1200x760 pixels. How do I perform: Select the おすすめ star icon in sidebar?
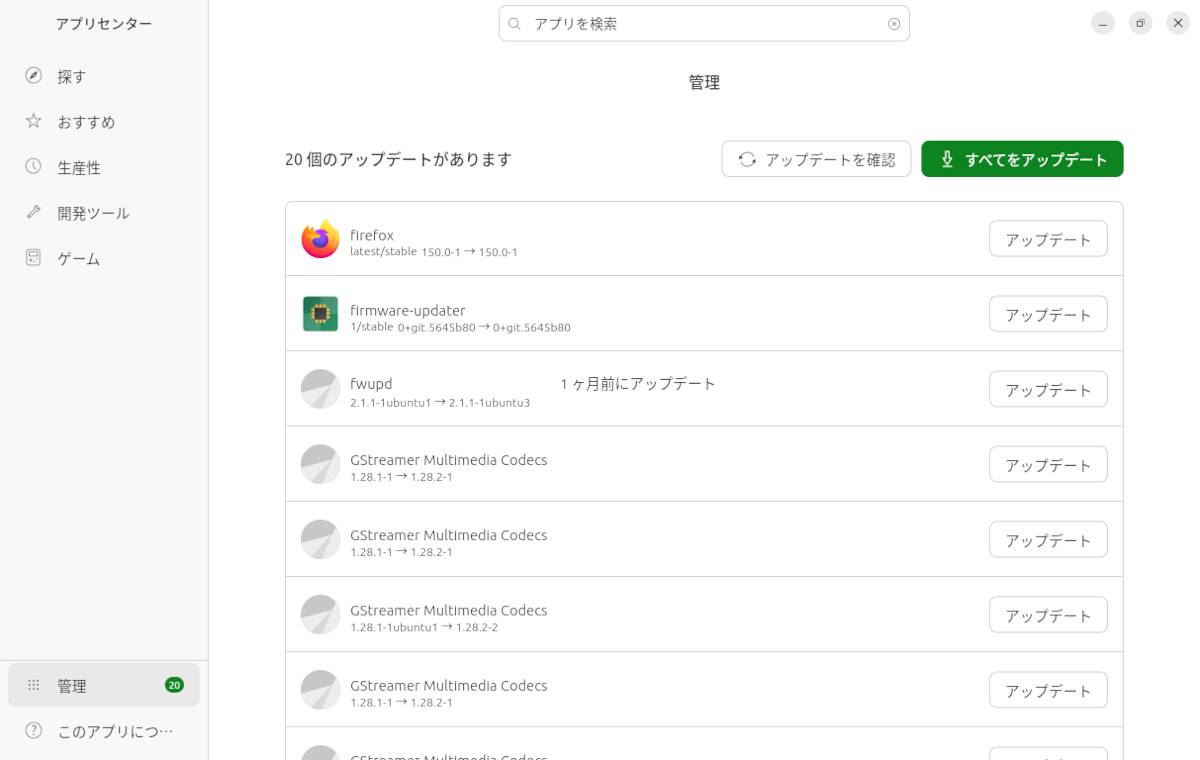pyautogui.click(x=33, y=121)
